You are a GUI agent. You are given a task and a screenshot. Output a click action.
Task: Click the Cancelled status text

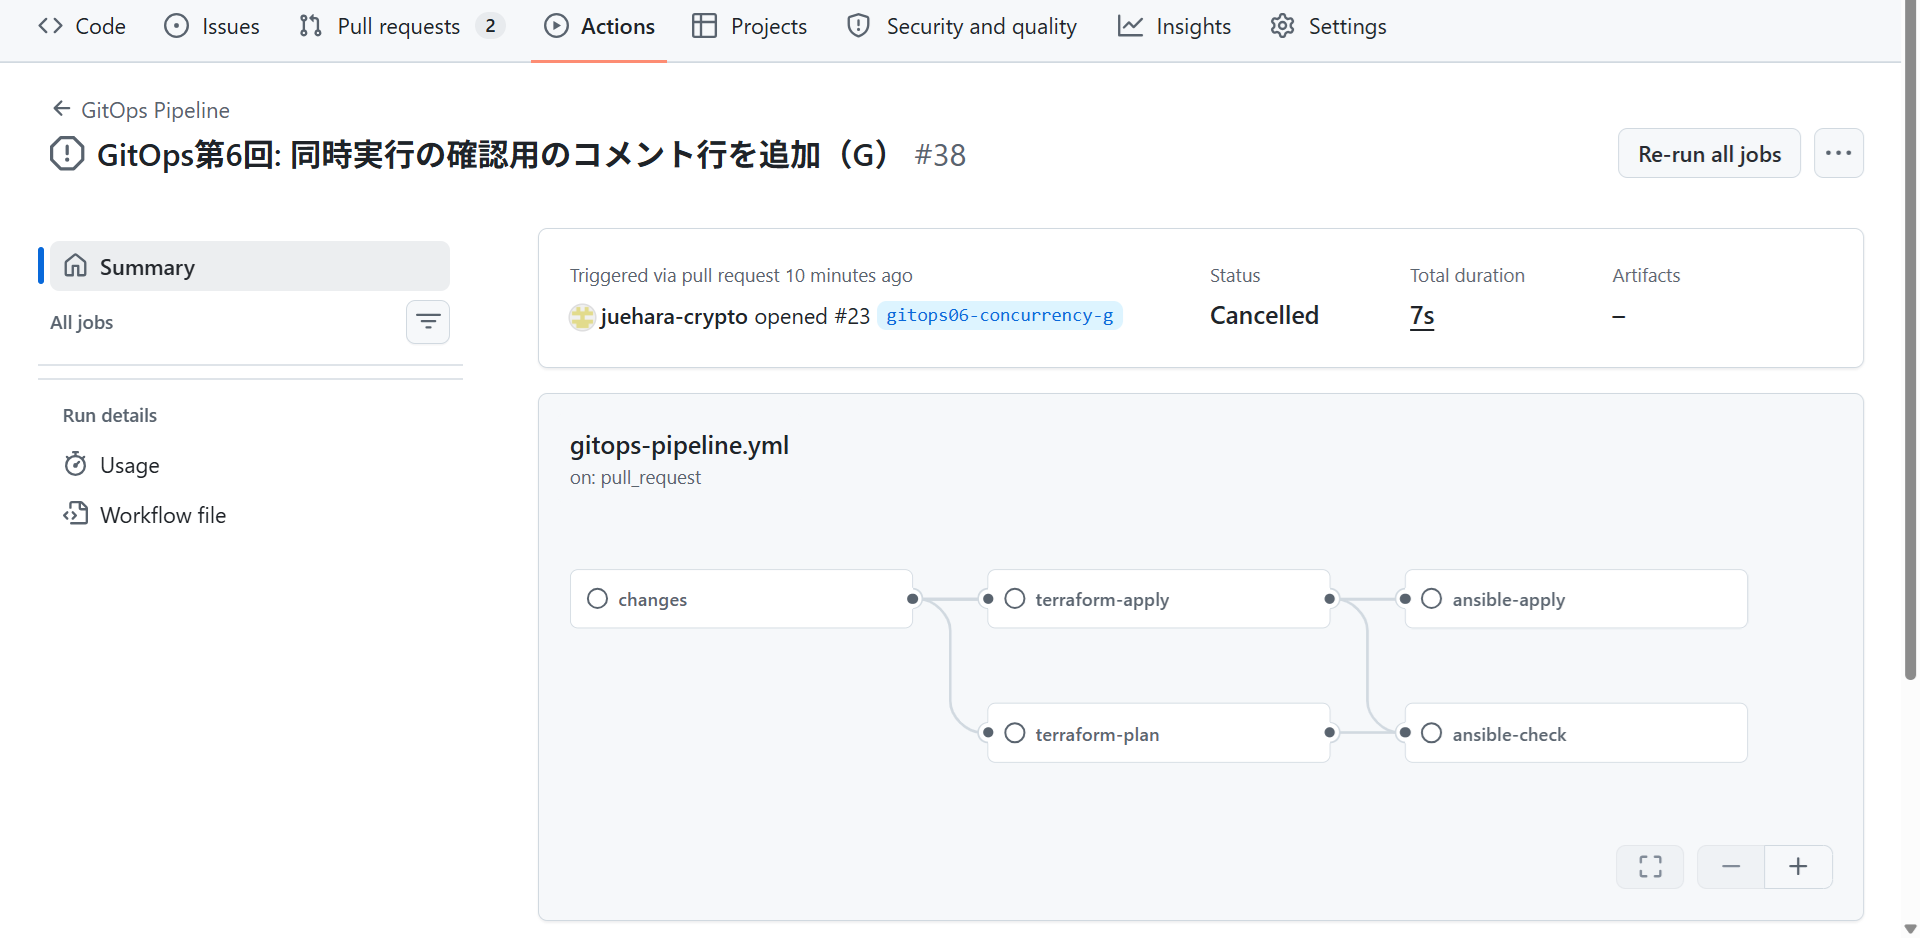coord(1264,315)
